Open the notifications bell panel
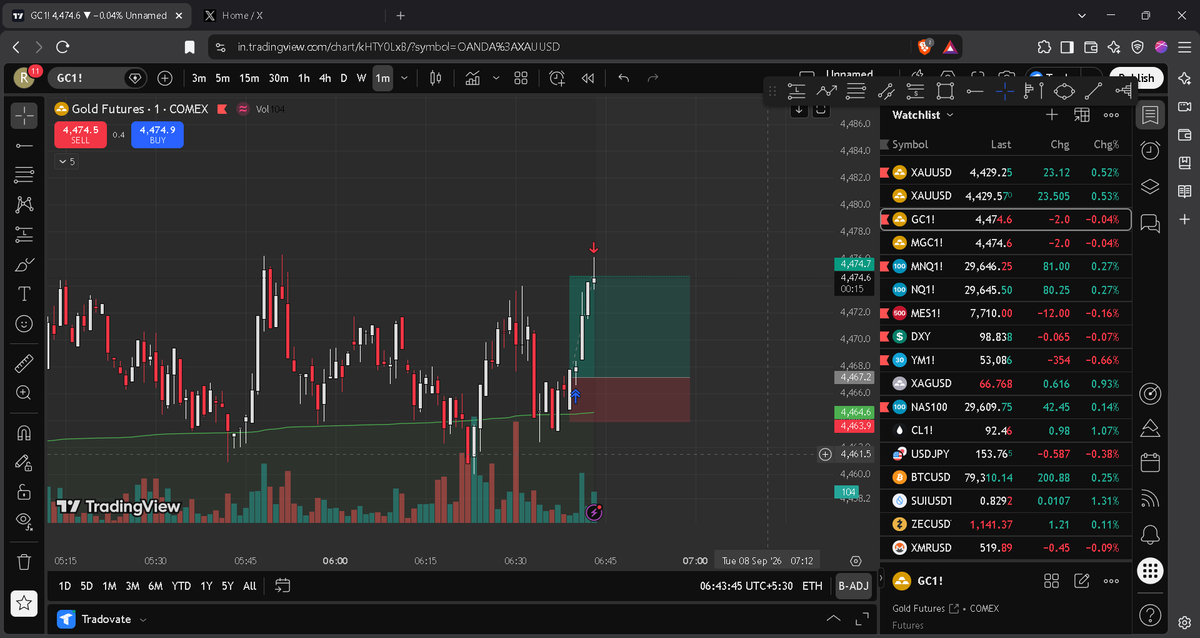The width and height of the screenshot is (1200, 638). pyautogui.click(x=1150, y=534)
